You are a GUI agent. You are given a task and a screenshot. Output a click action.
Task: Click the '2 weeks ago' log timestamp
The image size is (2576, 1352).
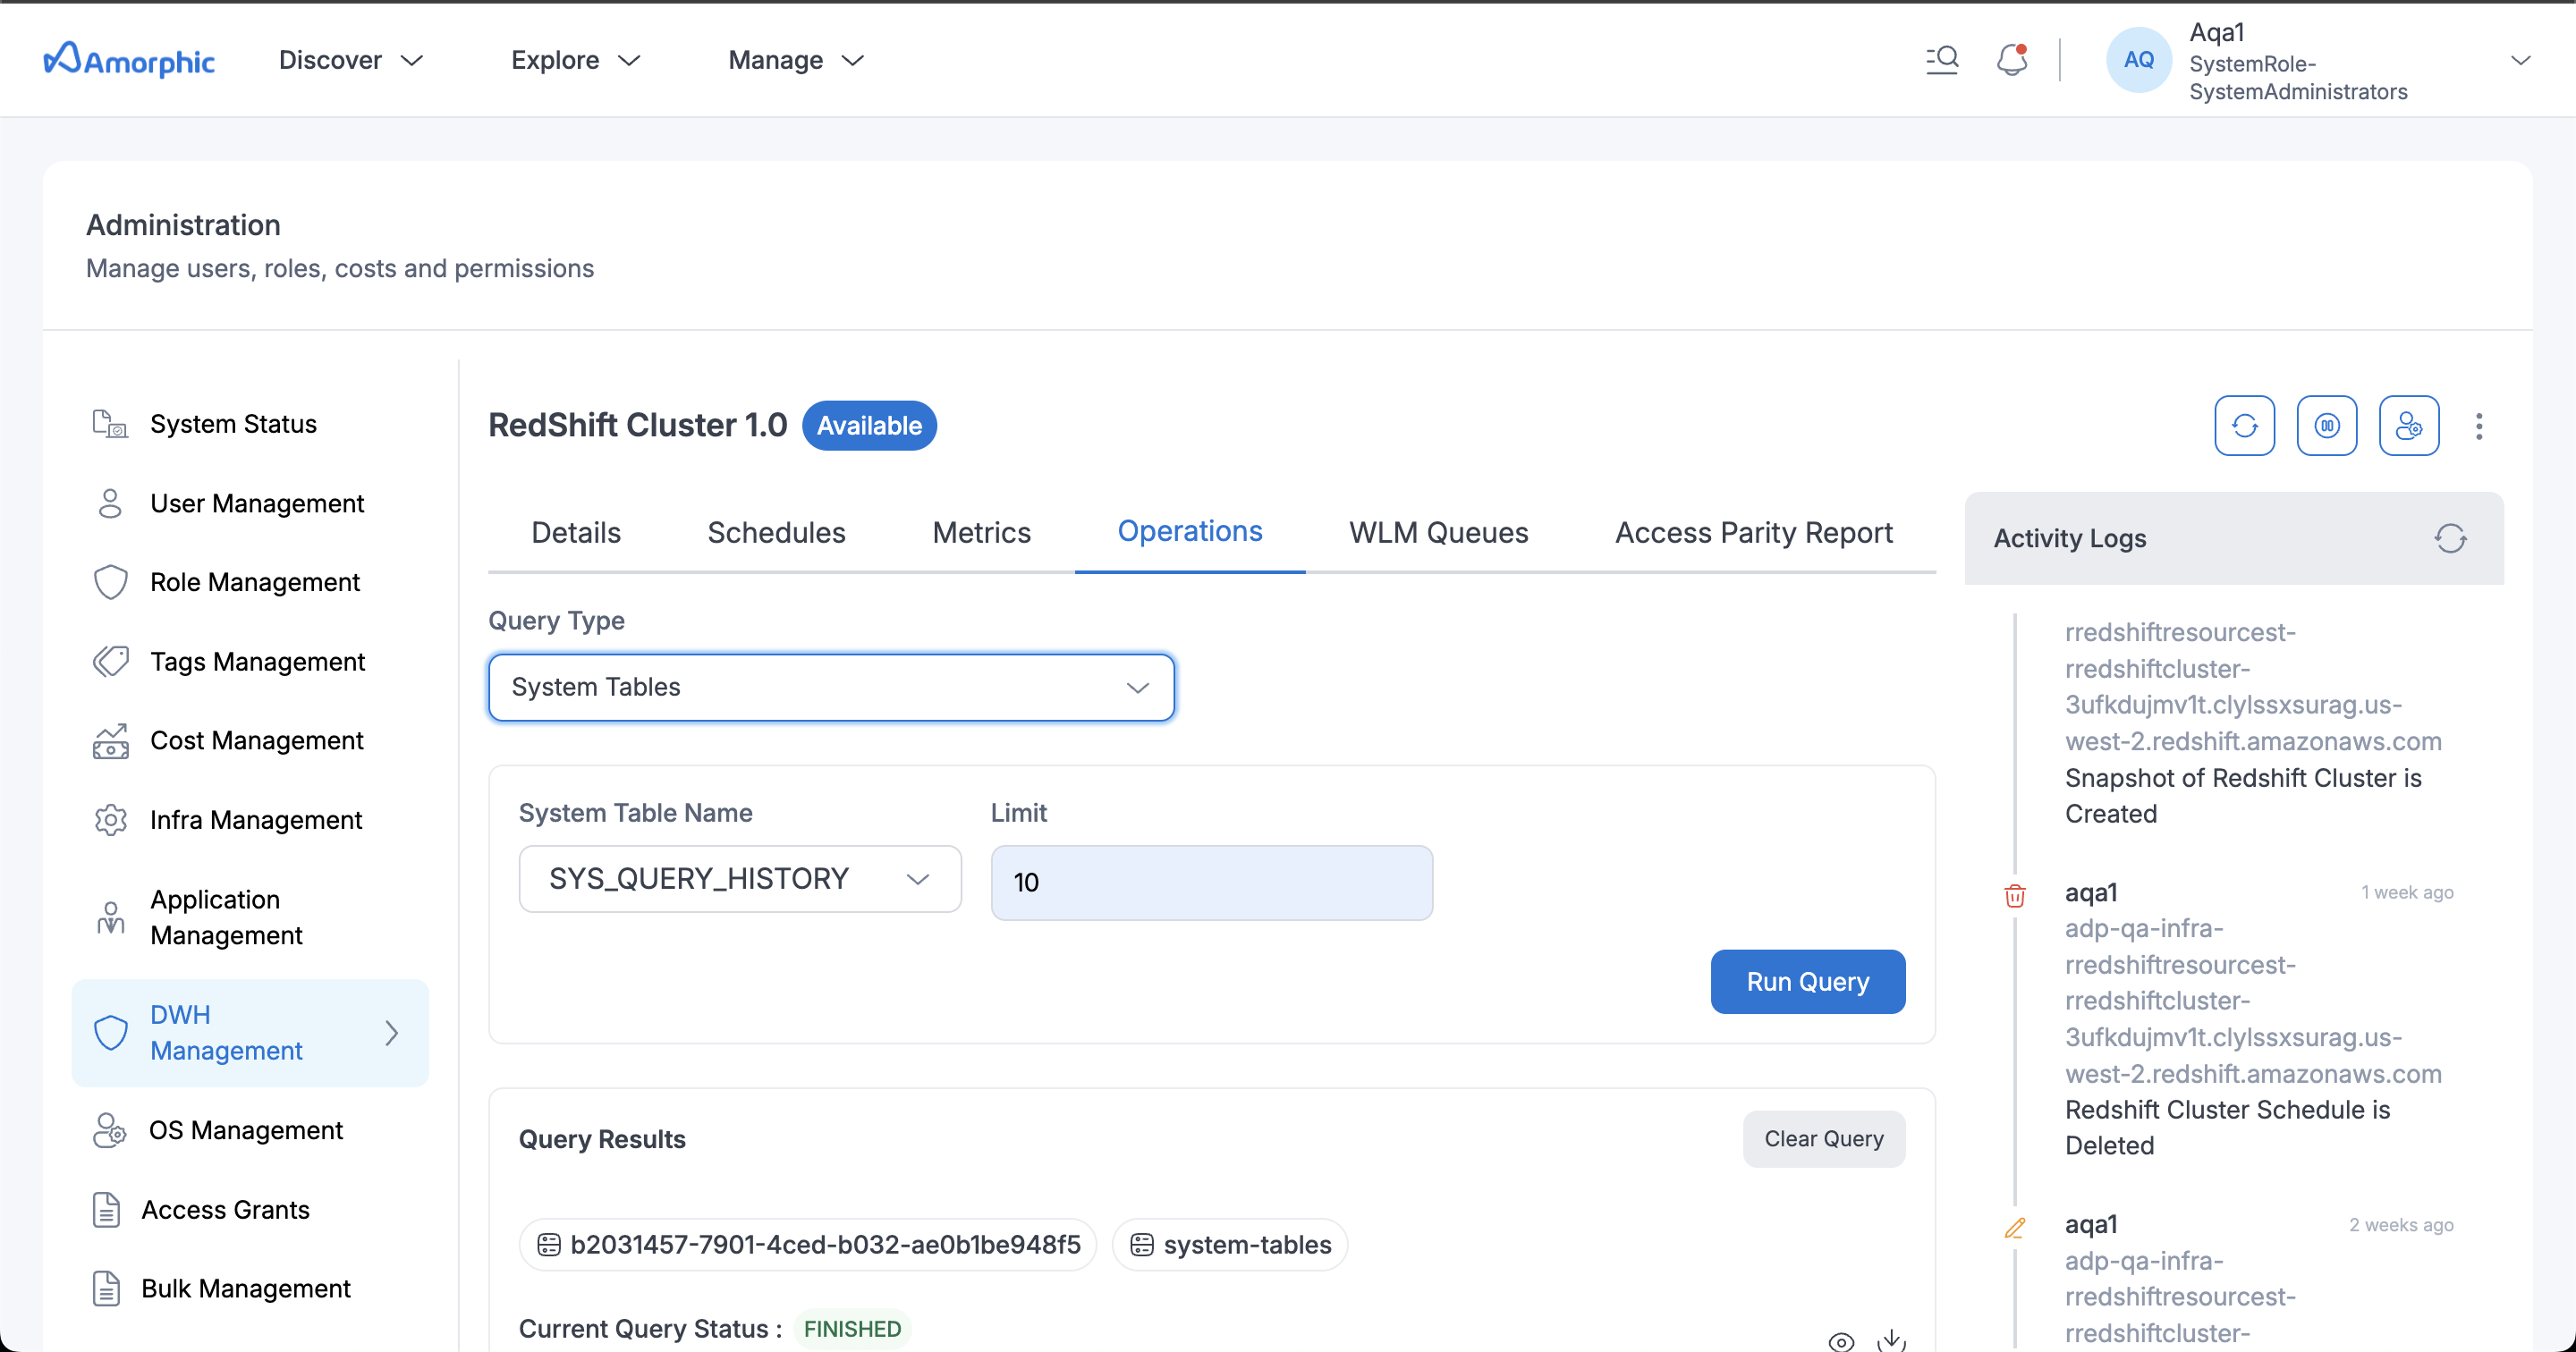[x=2401, y=1225]
